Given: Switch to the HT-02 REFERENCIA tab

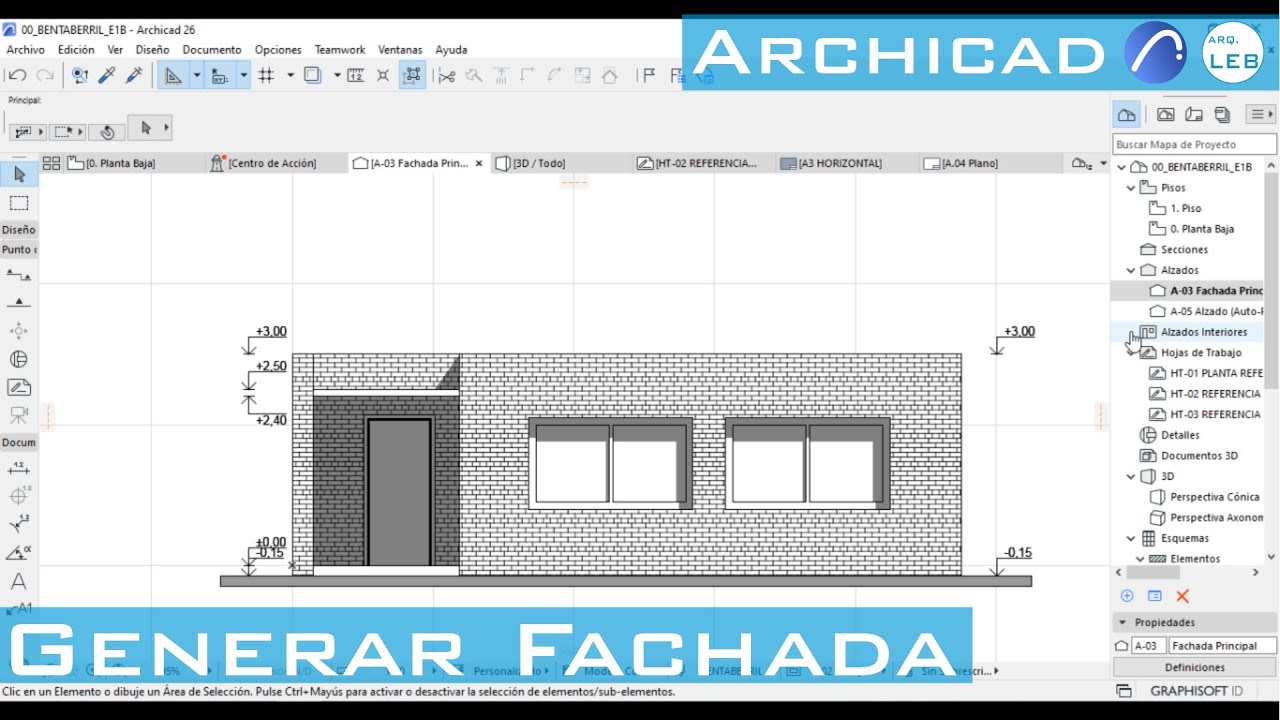Looking at the screenshot, I should 705,163.
